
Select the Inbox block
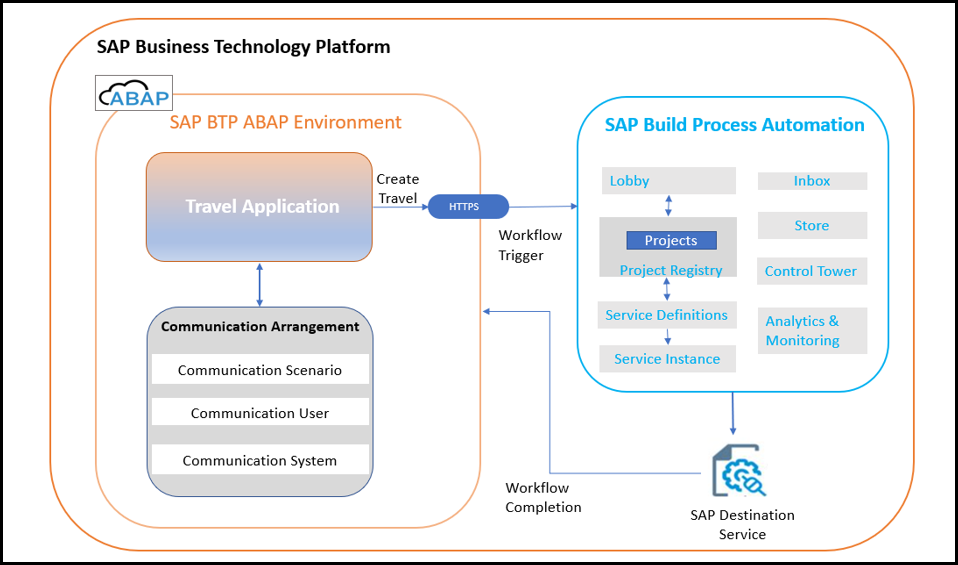[x=812, y=181]
